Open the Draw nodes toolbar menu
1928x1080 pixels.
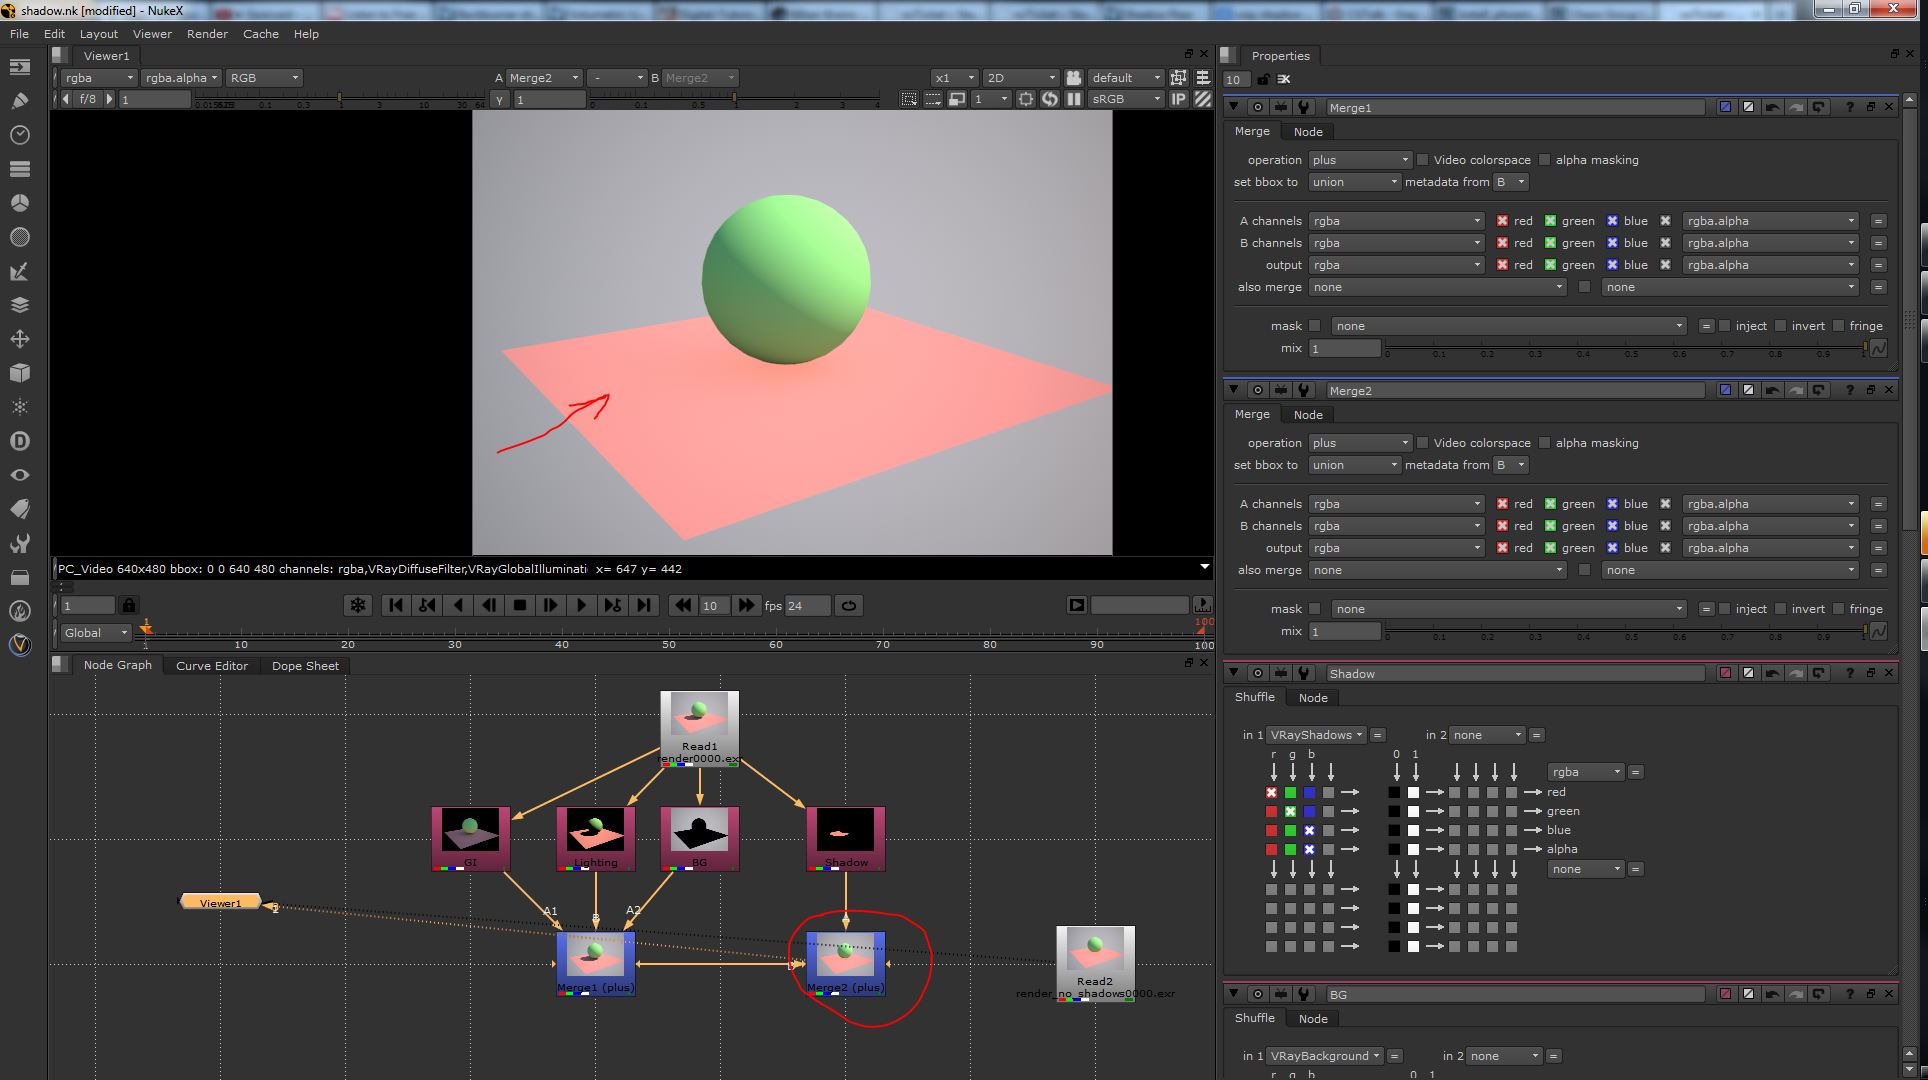click(x=19, y=101)
